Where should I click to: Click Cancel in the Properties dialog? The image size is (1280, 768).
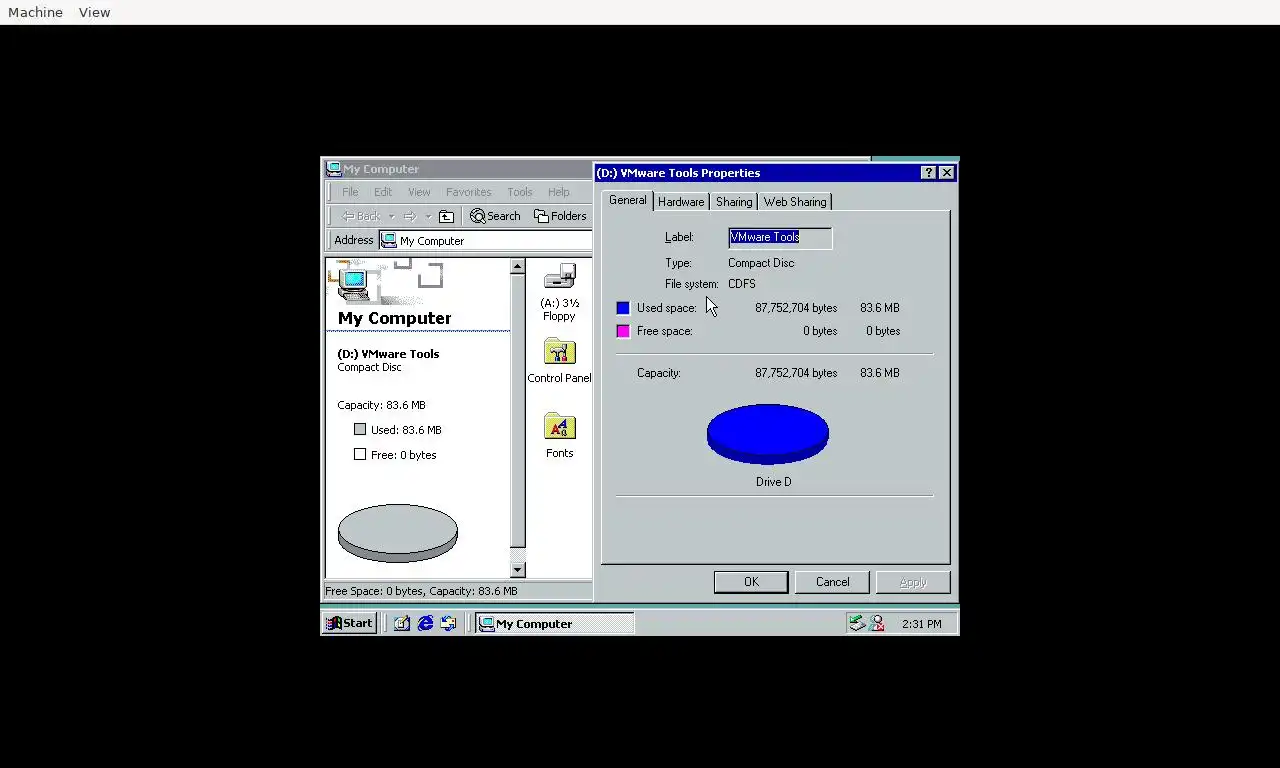pos(832,582)
